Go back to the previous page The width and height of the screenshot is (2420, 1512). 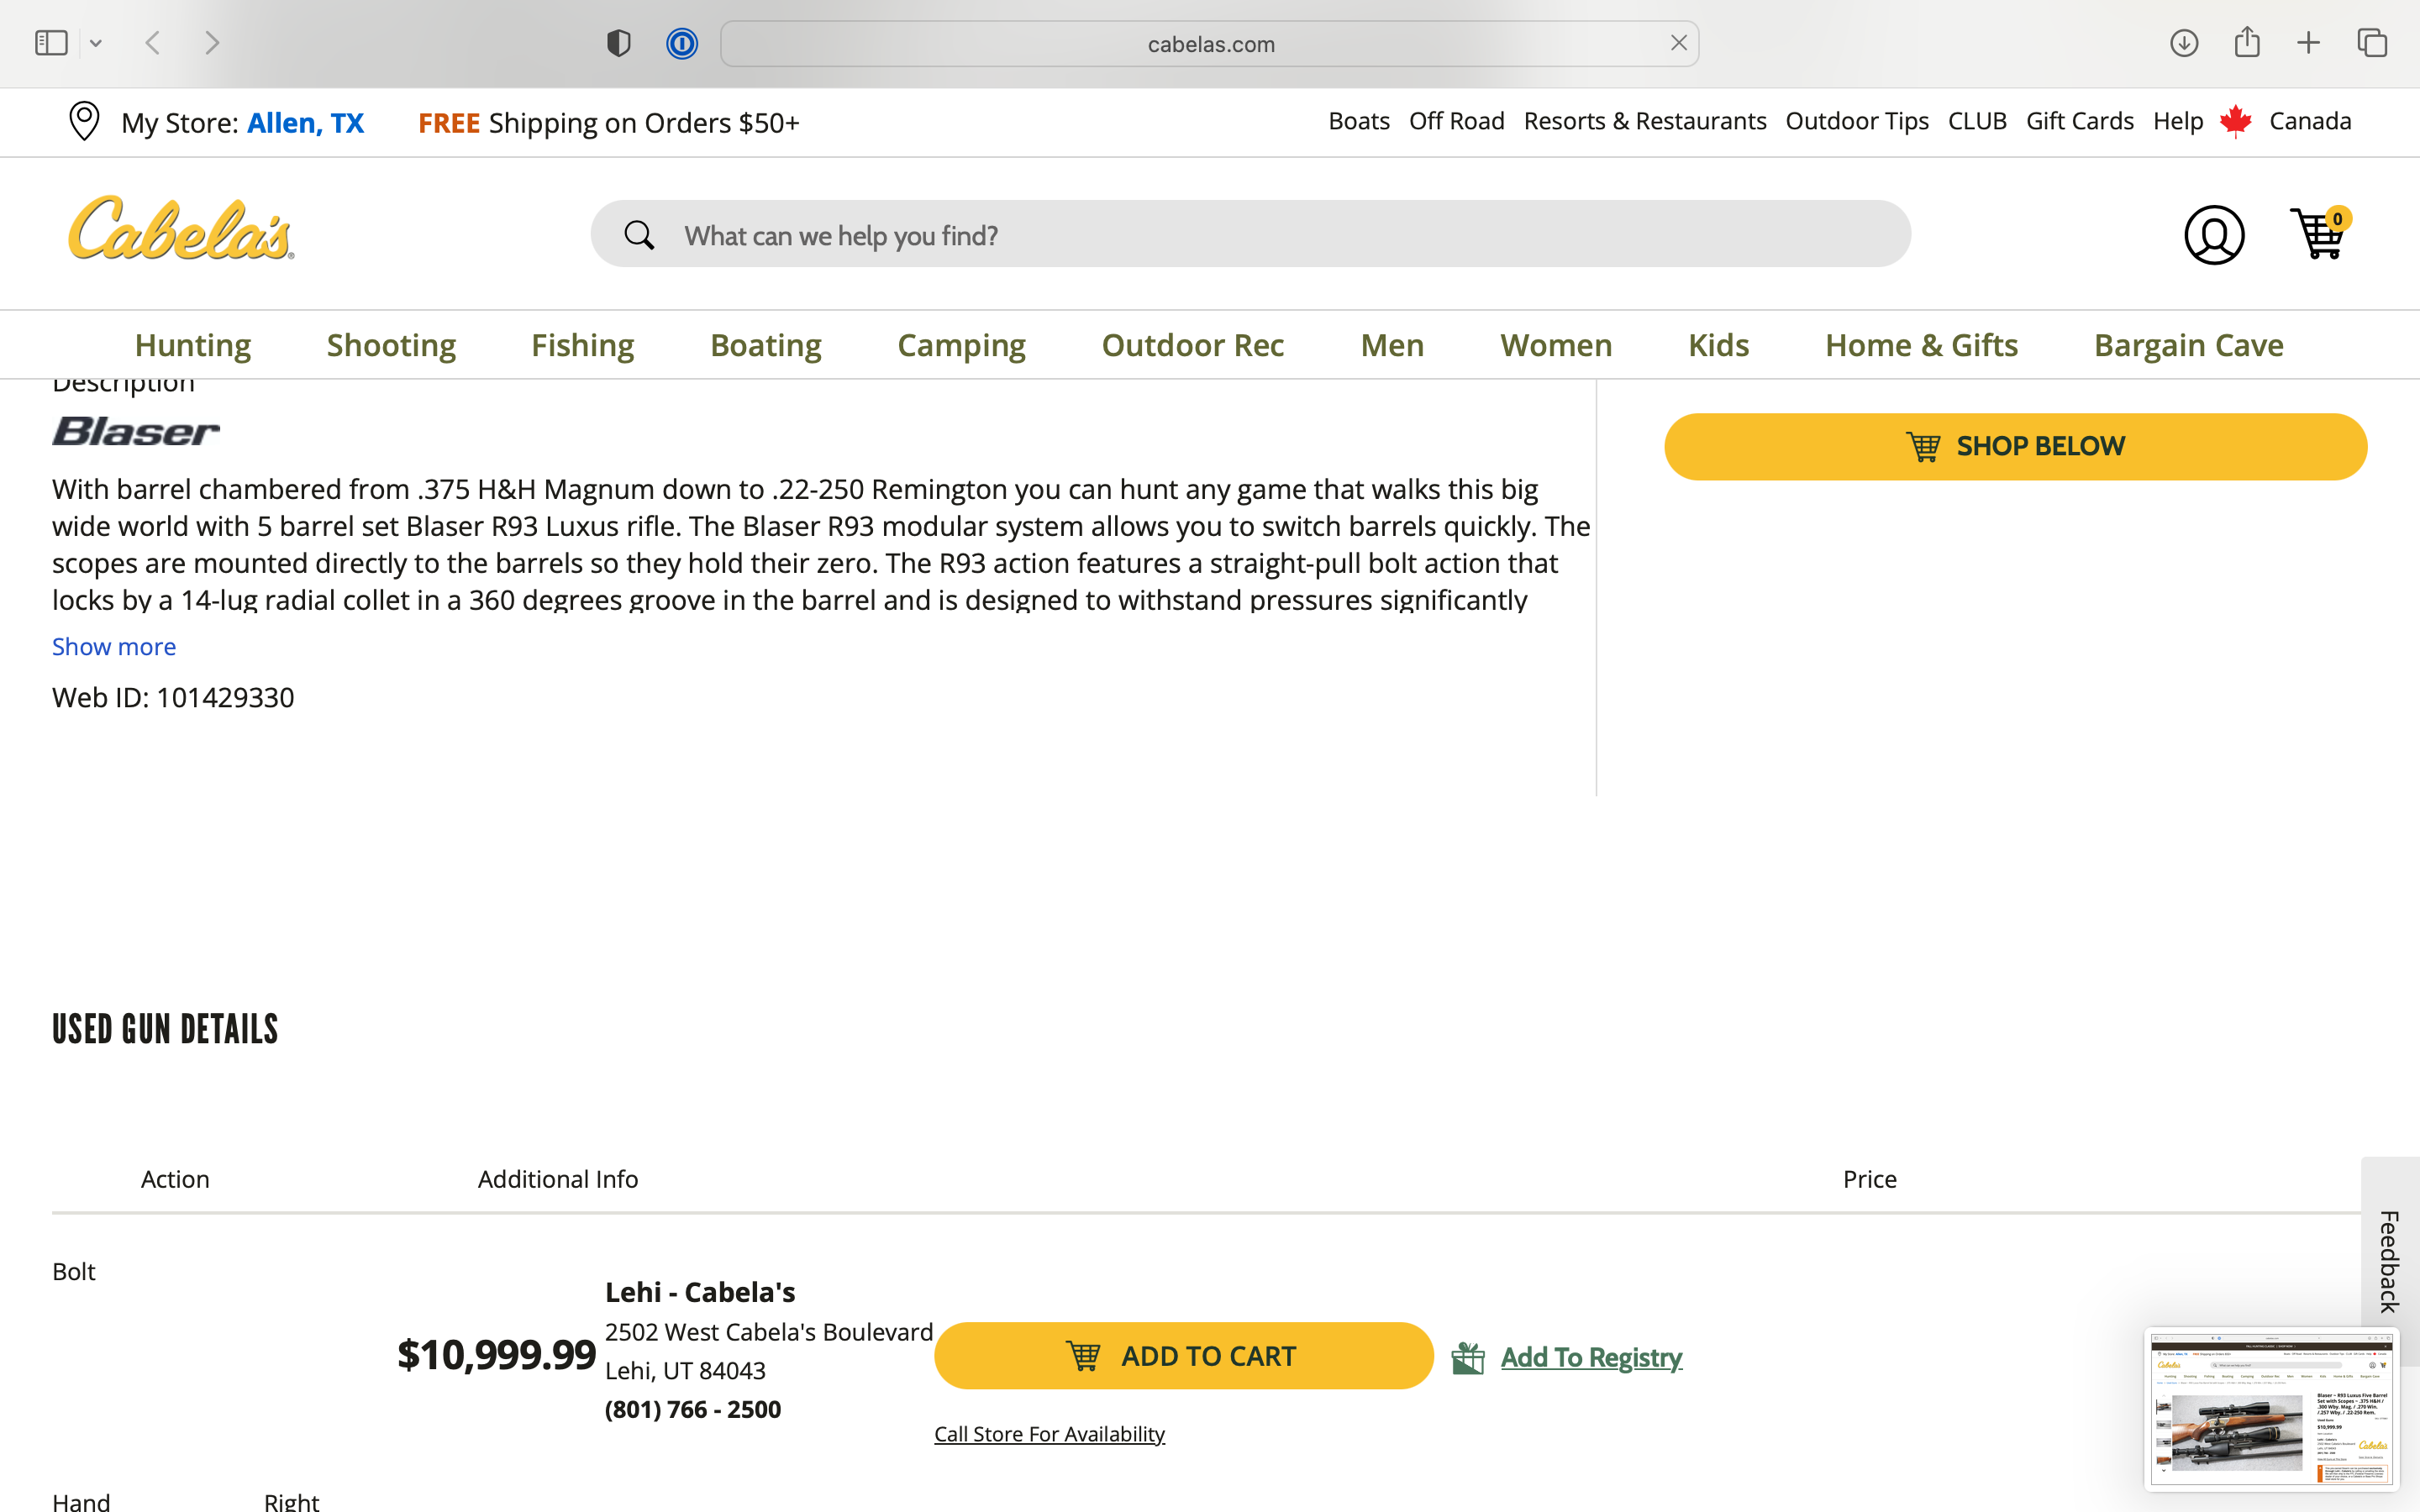tap(153, 43)
